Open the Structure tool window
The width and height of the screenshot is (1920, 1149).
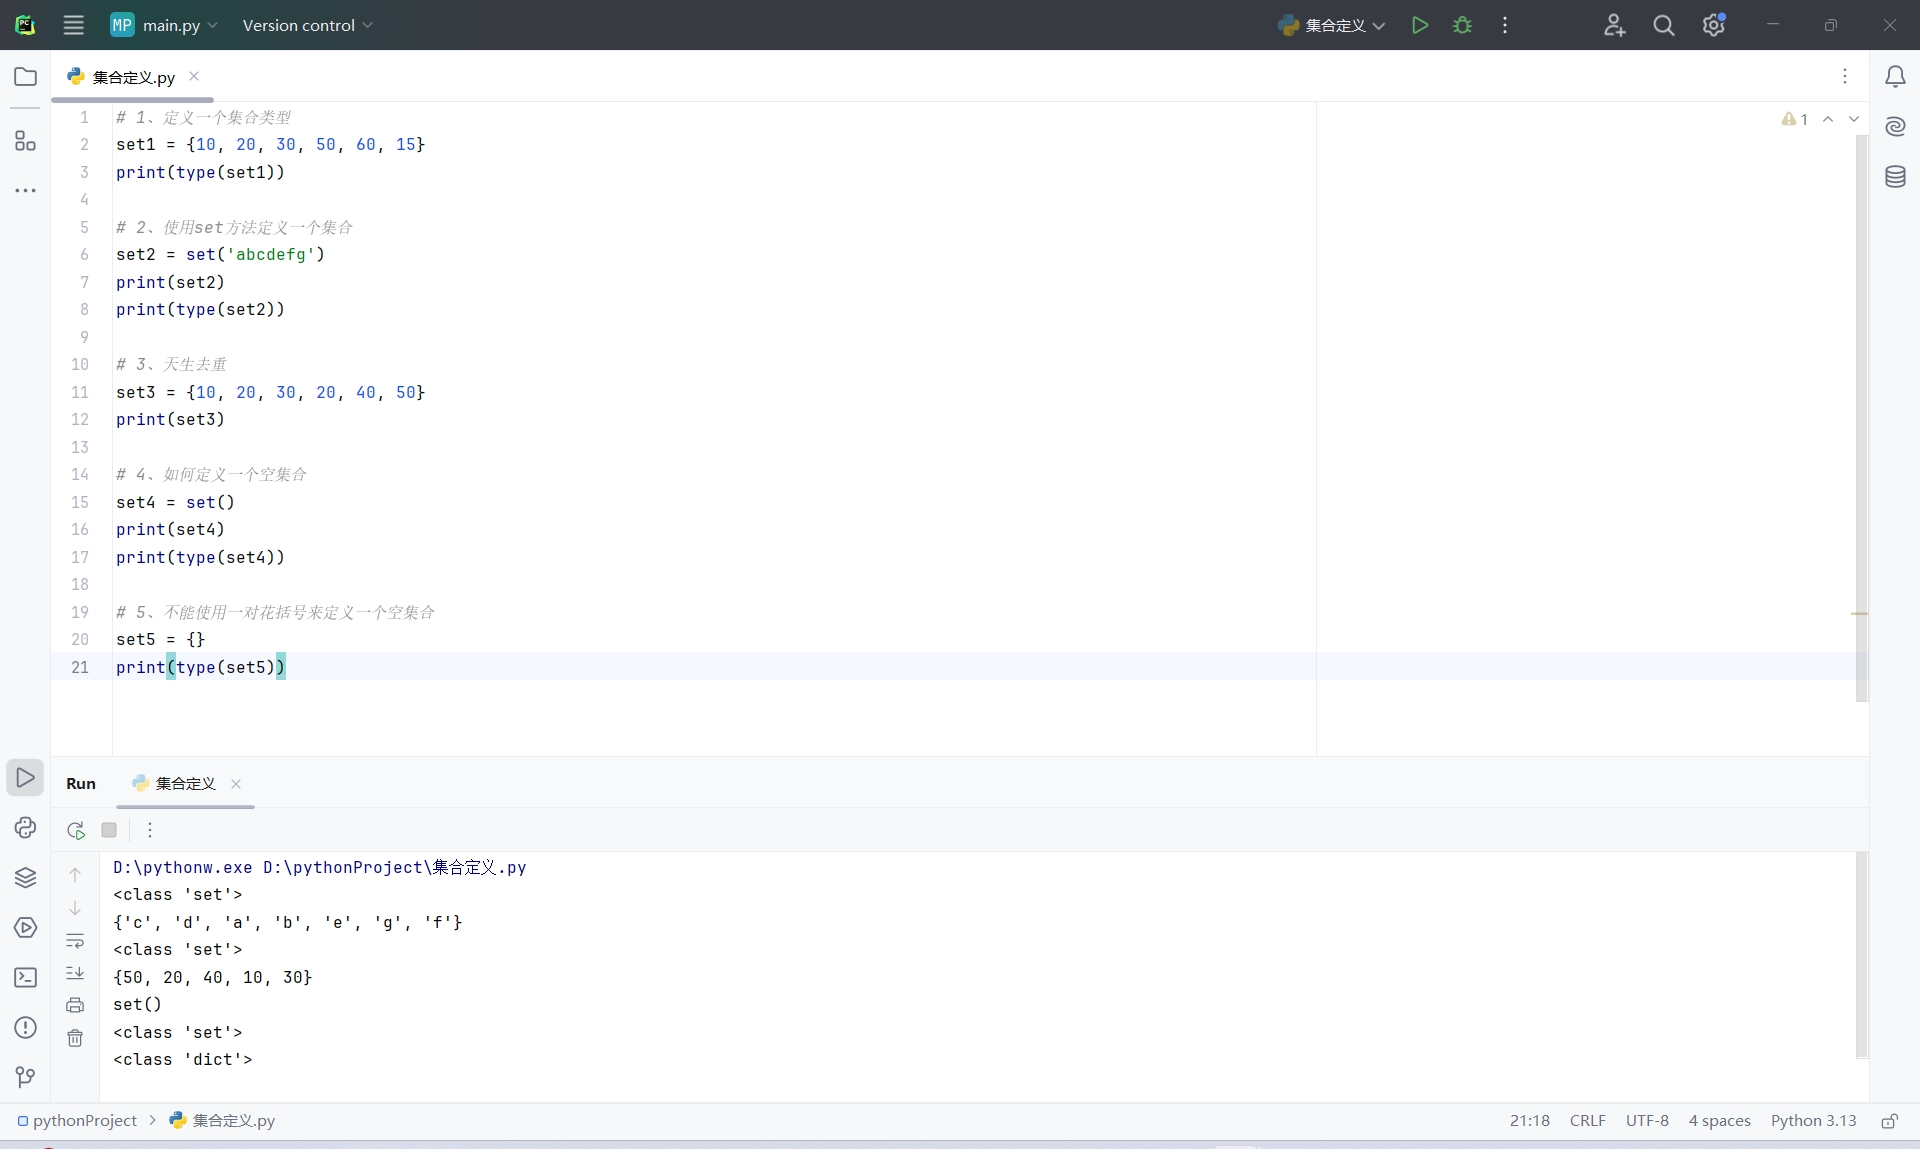click(x=25, y=141)
